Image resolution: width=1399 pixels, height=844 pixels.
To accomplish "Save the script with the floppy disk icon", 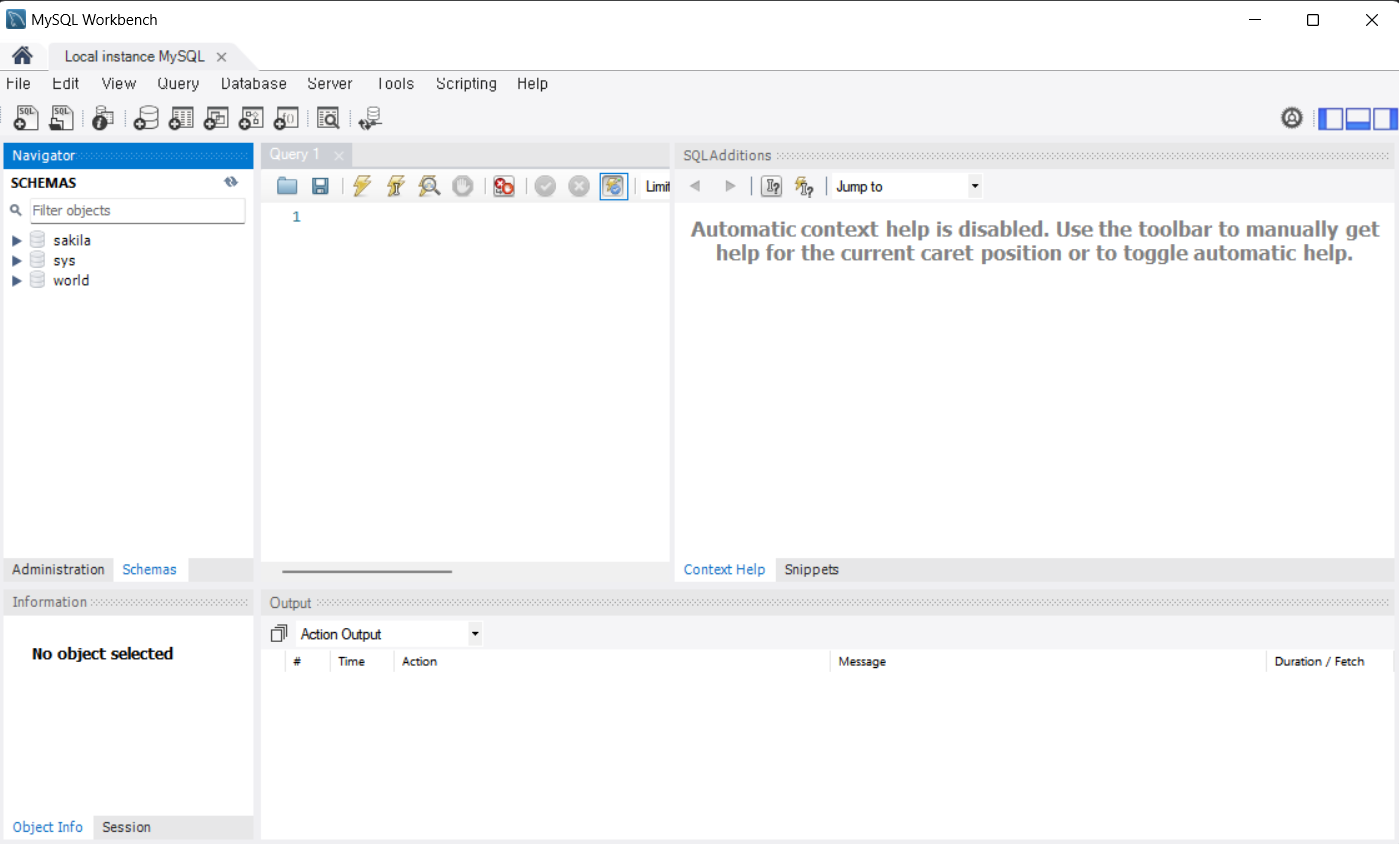I will tap(320, 186).
